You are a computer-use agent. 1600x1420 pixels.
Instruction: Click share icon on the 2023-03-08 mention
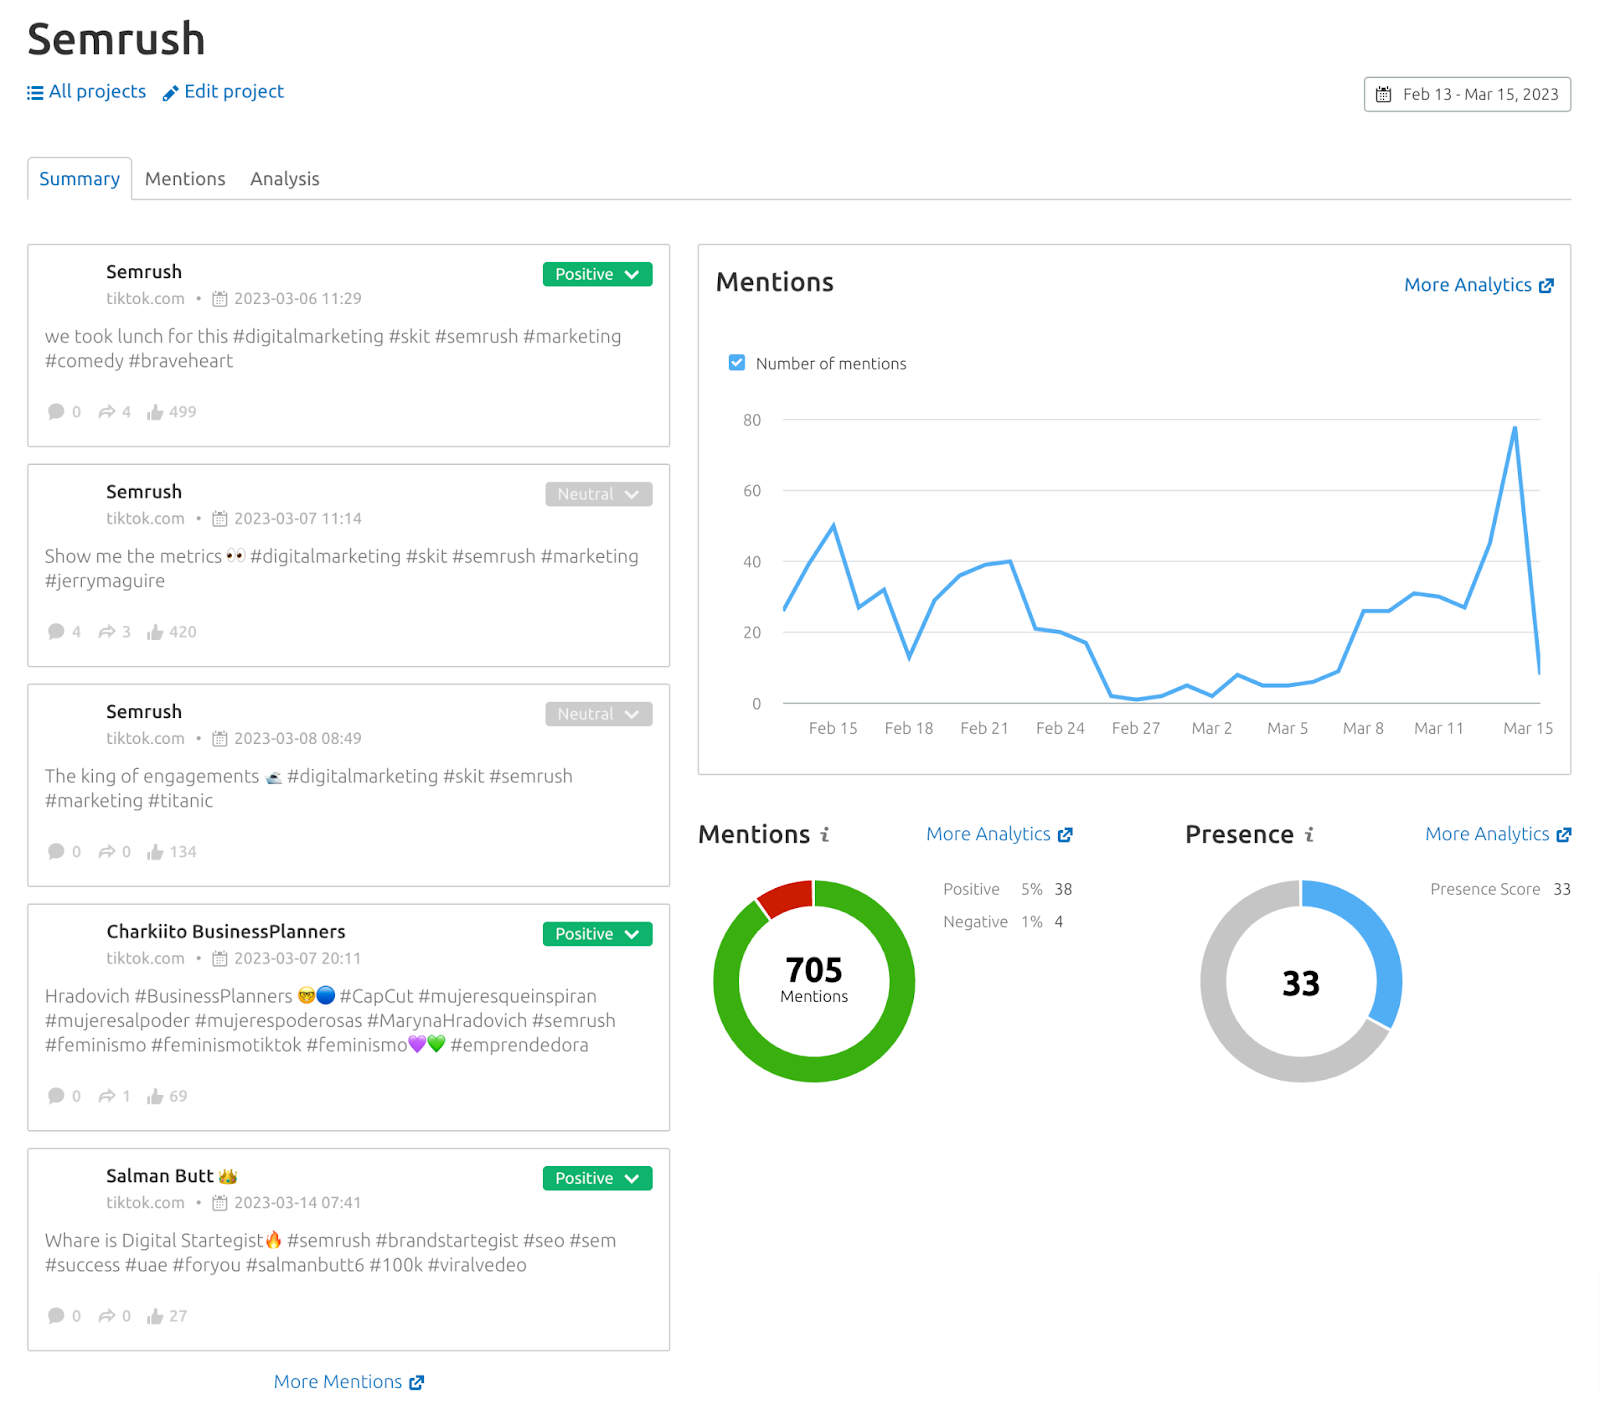click(x=106, y=852)
